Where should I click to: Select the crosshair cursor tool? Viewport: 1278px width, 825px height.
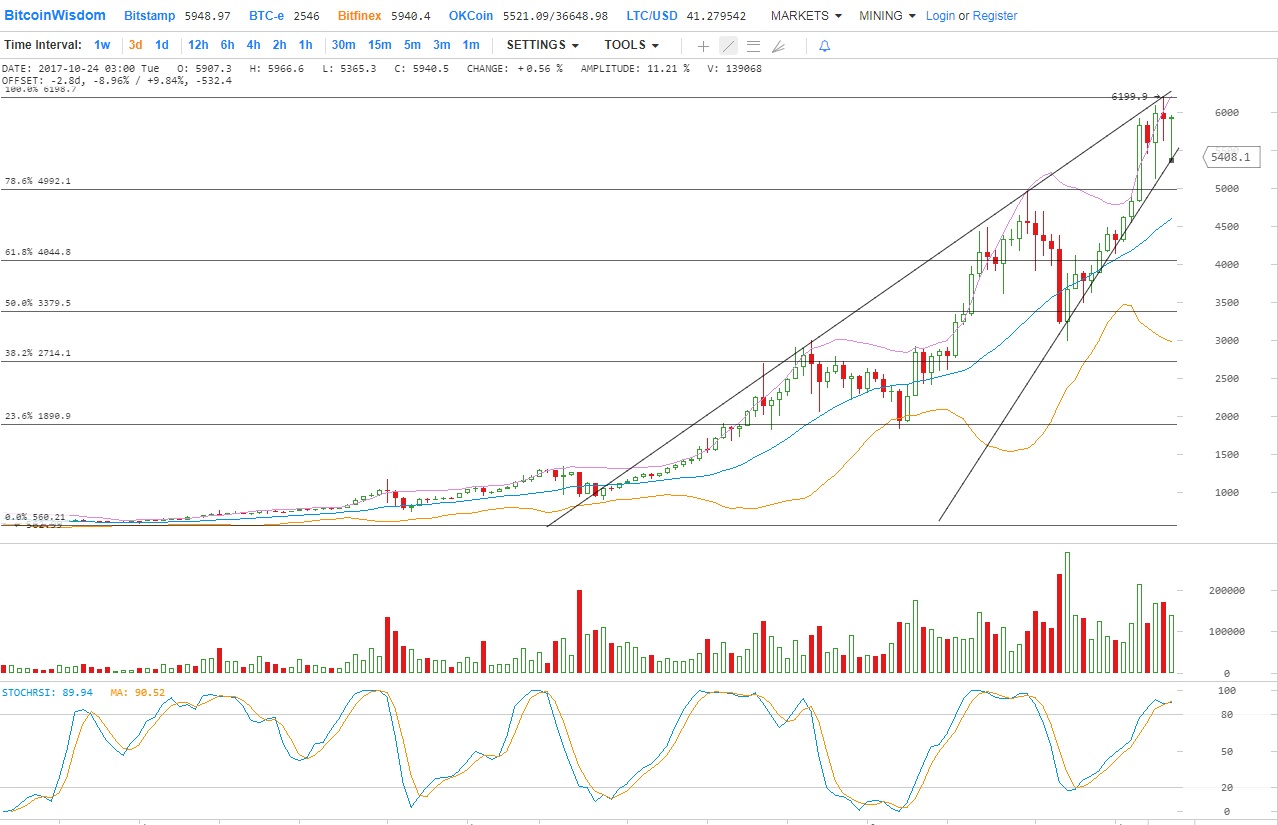tap(703, 46)
